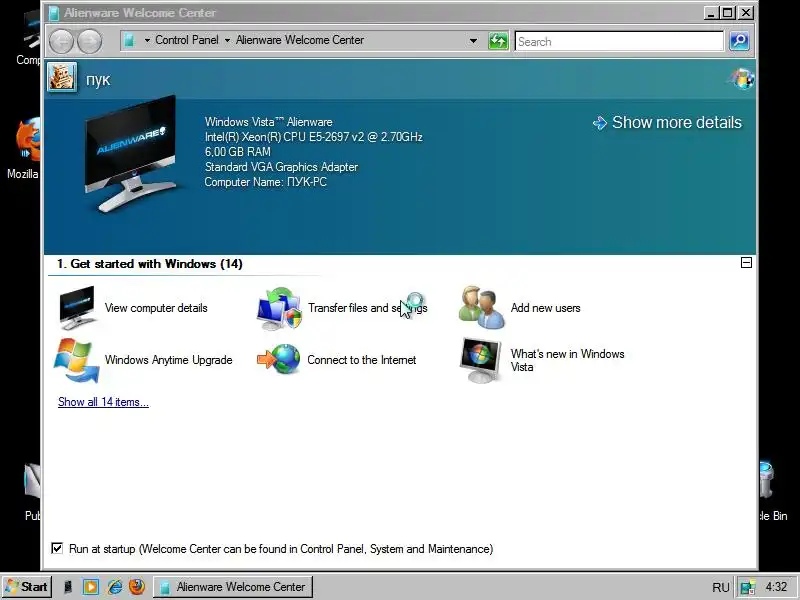Open What's new in Windows Vista icon

pos(480,360)
